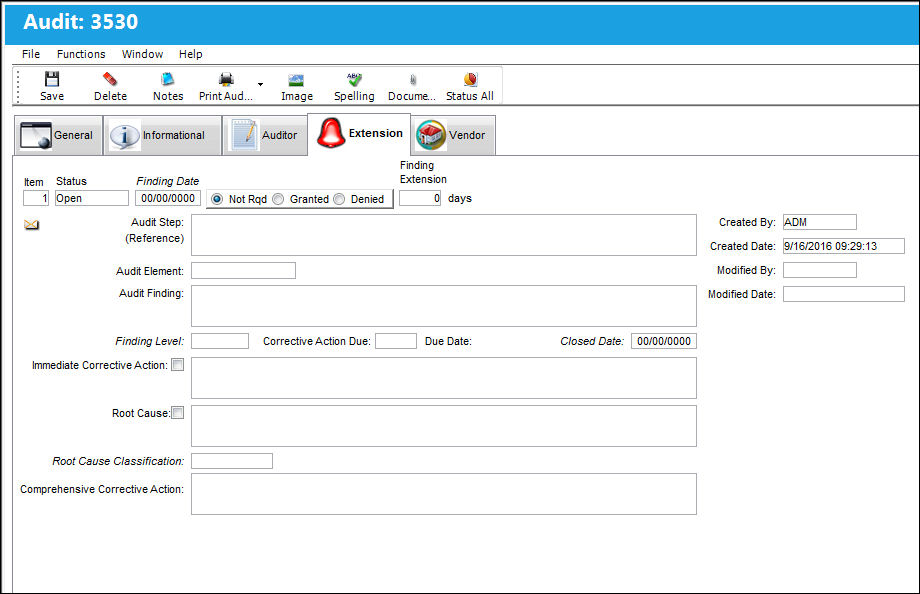
Task: Select the Denied radio button
Action: pos(339,199)
